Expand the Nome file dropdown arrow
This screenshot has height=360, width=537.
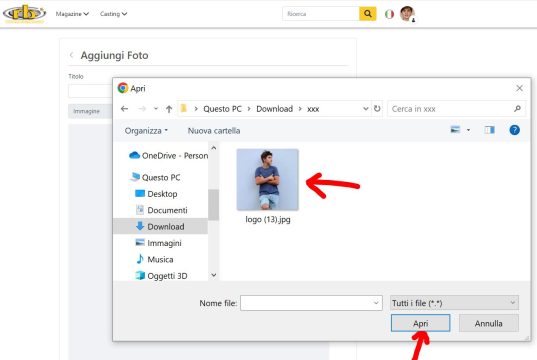pos(376,303)
